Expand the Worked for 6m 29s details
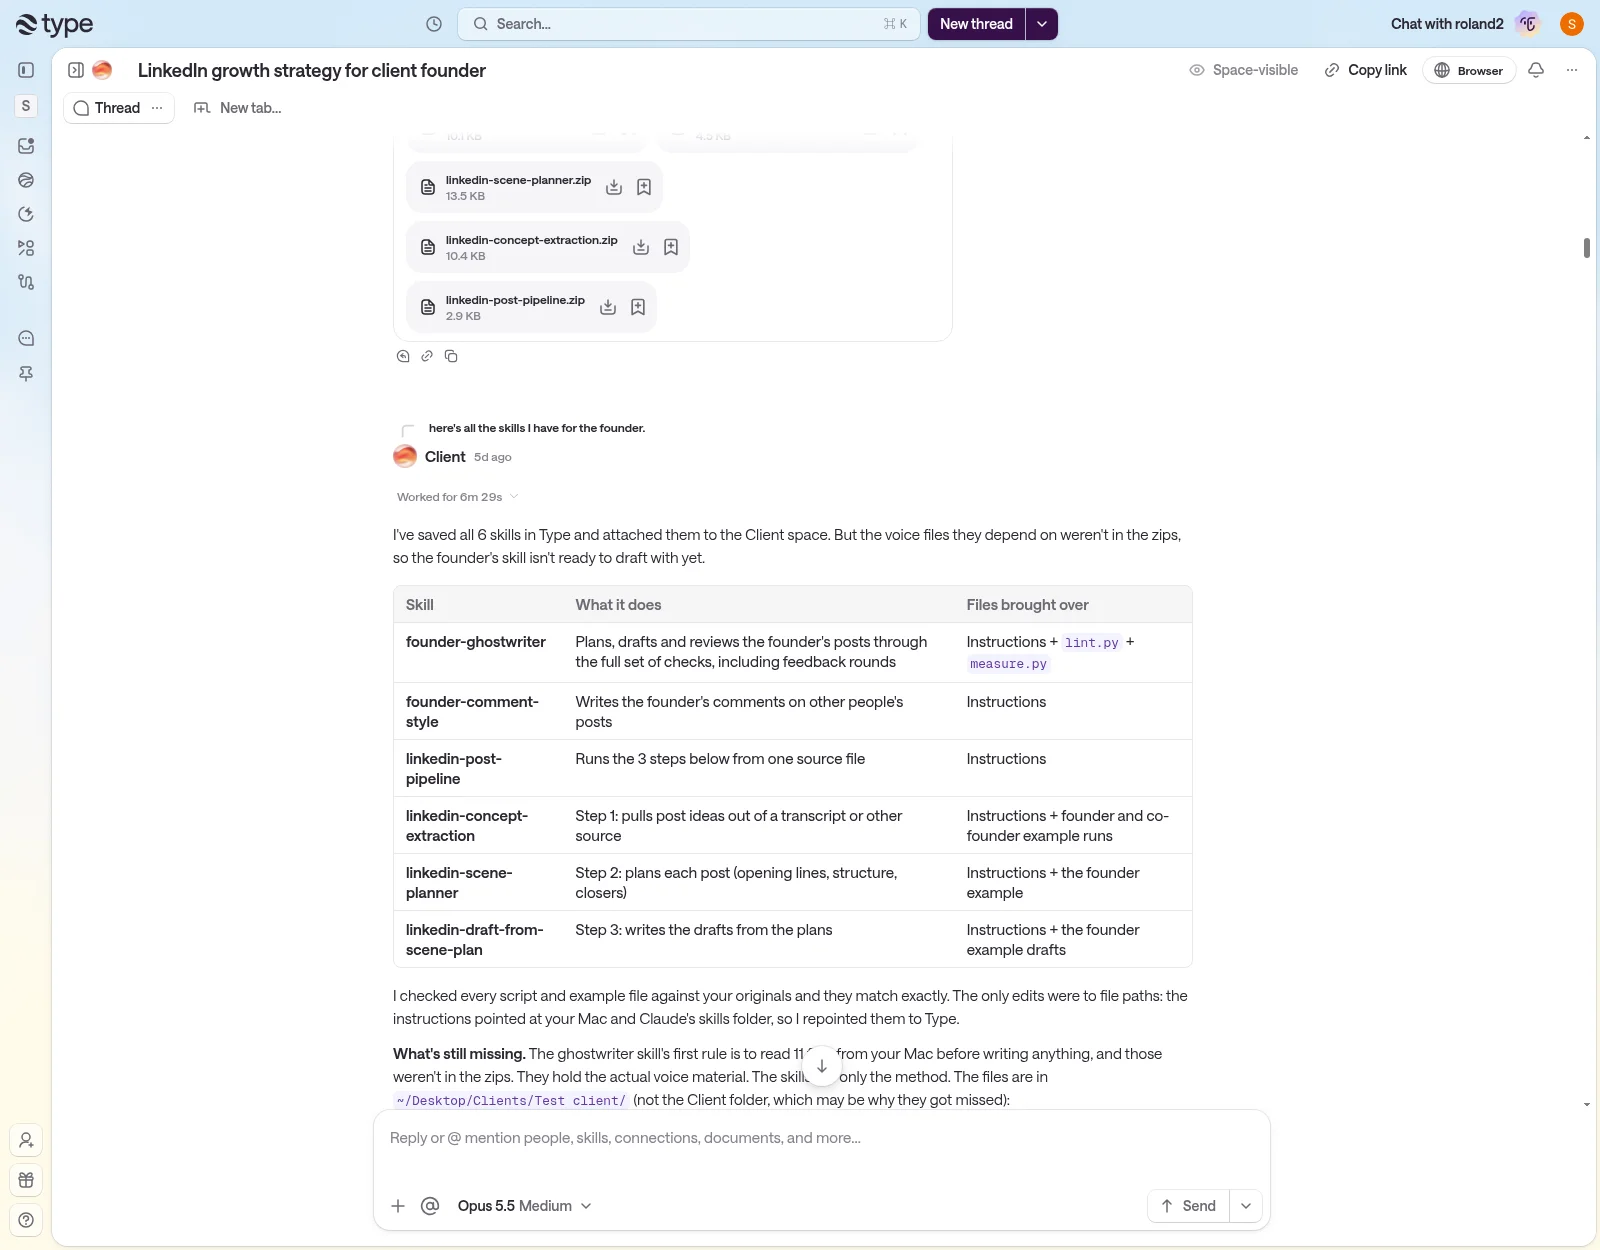The width and height of the screenshot is (1600, 1250). [457, 497]
